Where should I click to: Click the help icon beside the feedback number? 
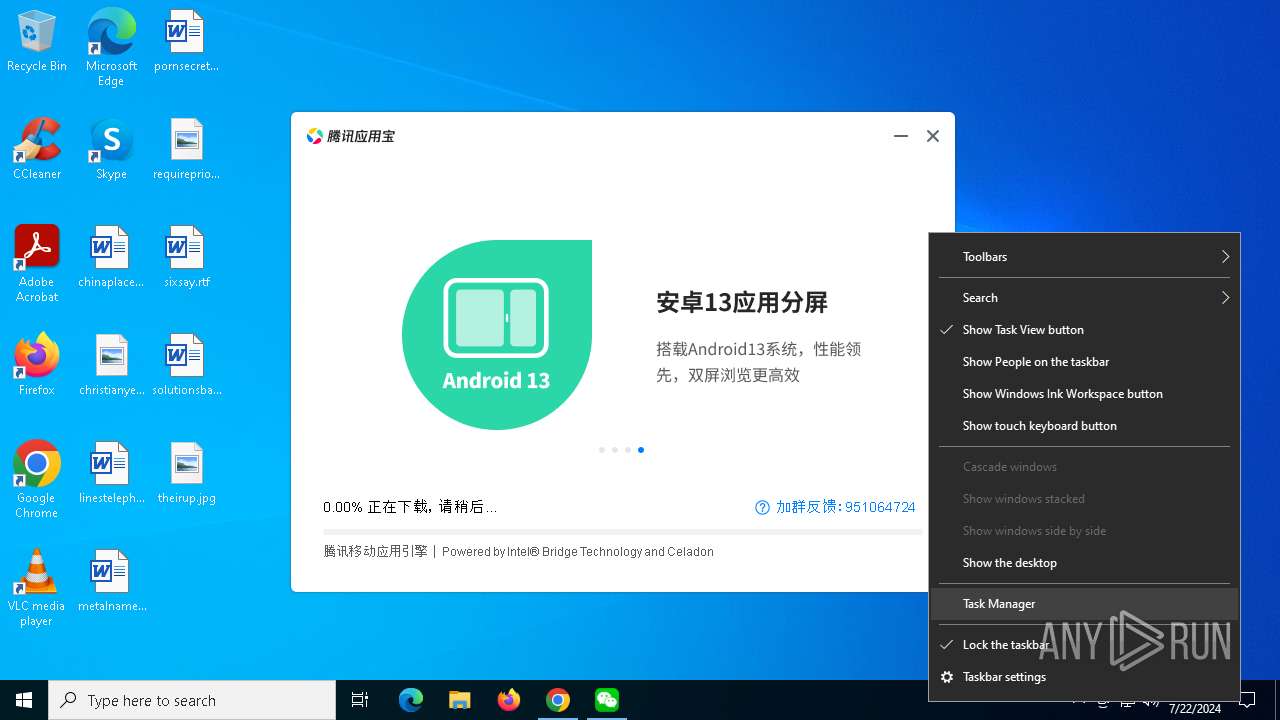click(x=763, y=507)
